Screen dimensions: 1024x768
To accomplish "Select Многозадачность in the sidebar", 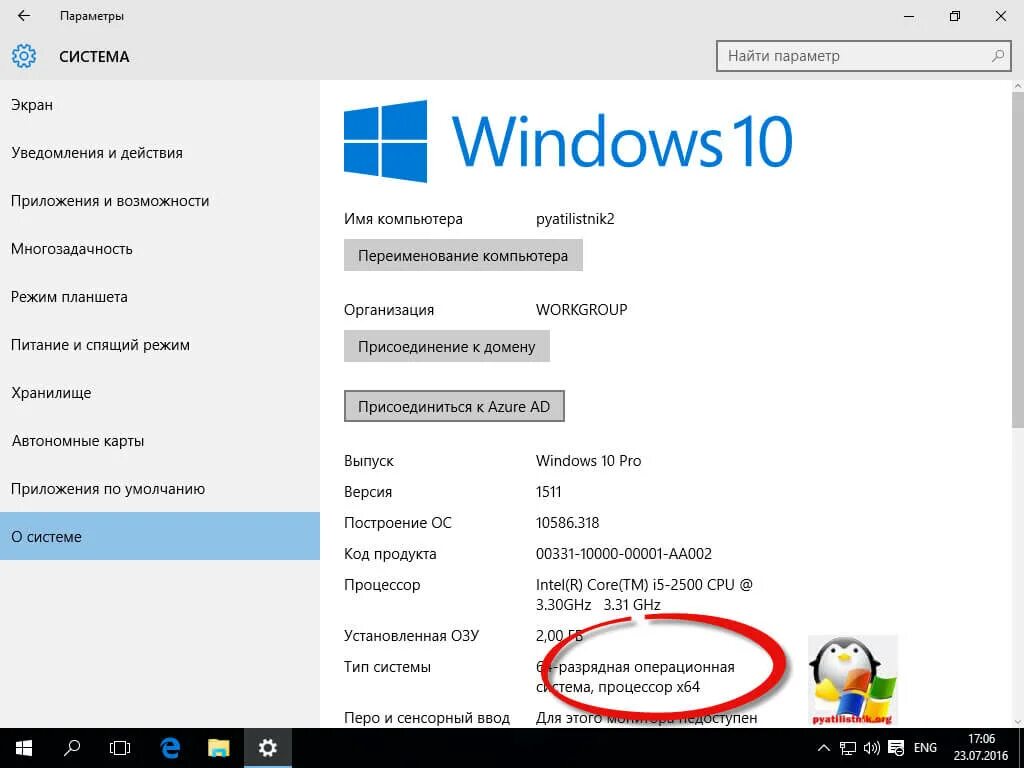I will (160, 249).
